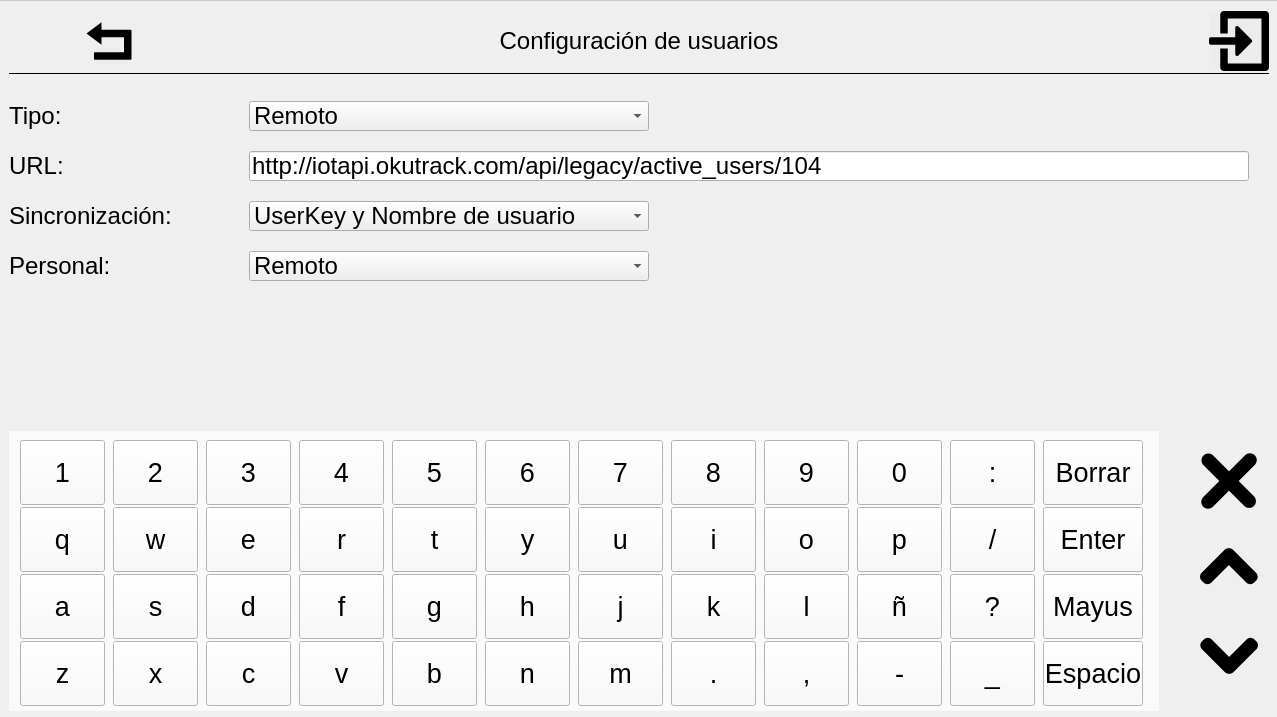Click the exit icon at top right

1238,41
